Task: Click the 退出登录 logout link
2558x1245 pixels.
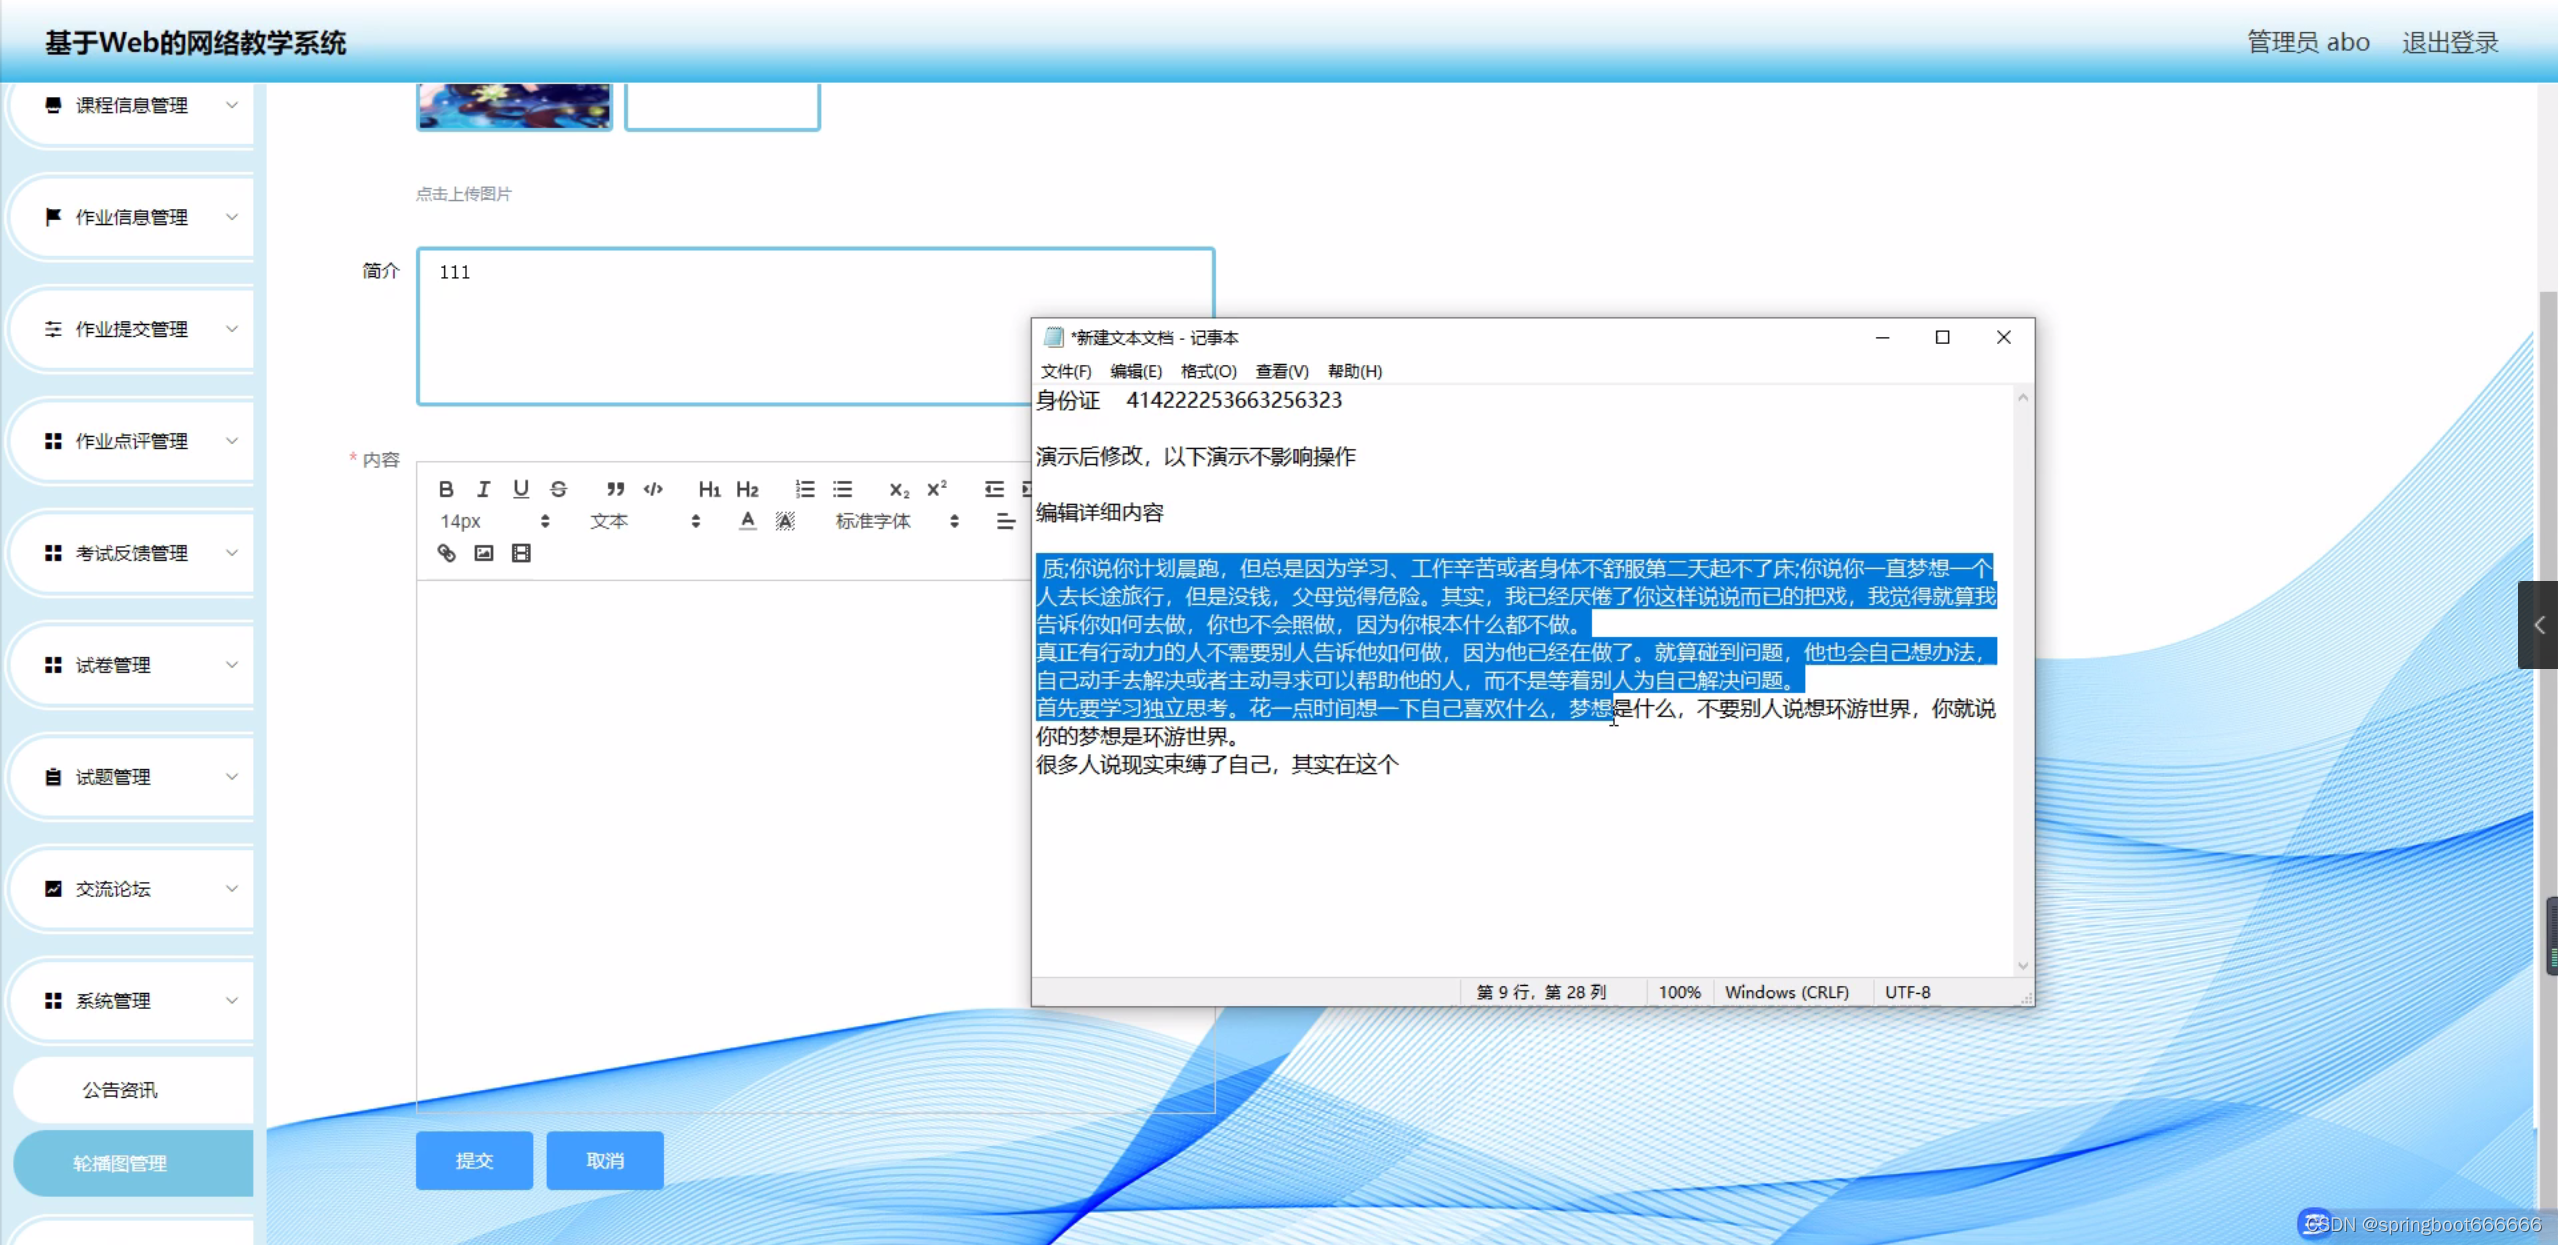Action: tap(2450, 42)
